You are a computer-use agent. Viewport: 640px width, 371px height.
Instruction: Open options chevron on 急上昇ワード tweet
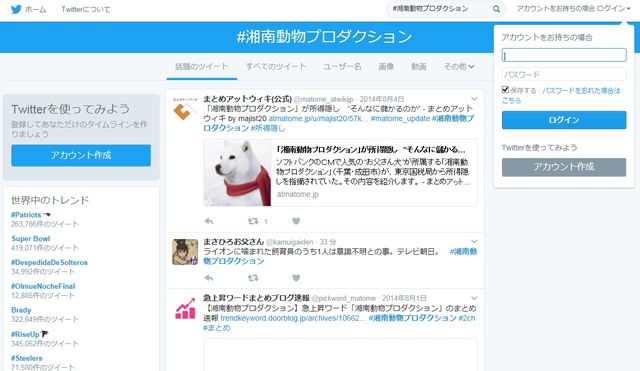[x=474, y=298]
